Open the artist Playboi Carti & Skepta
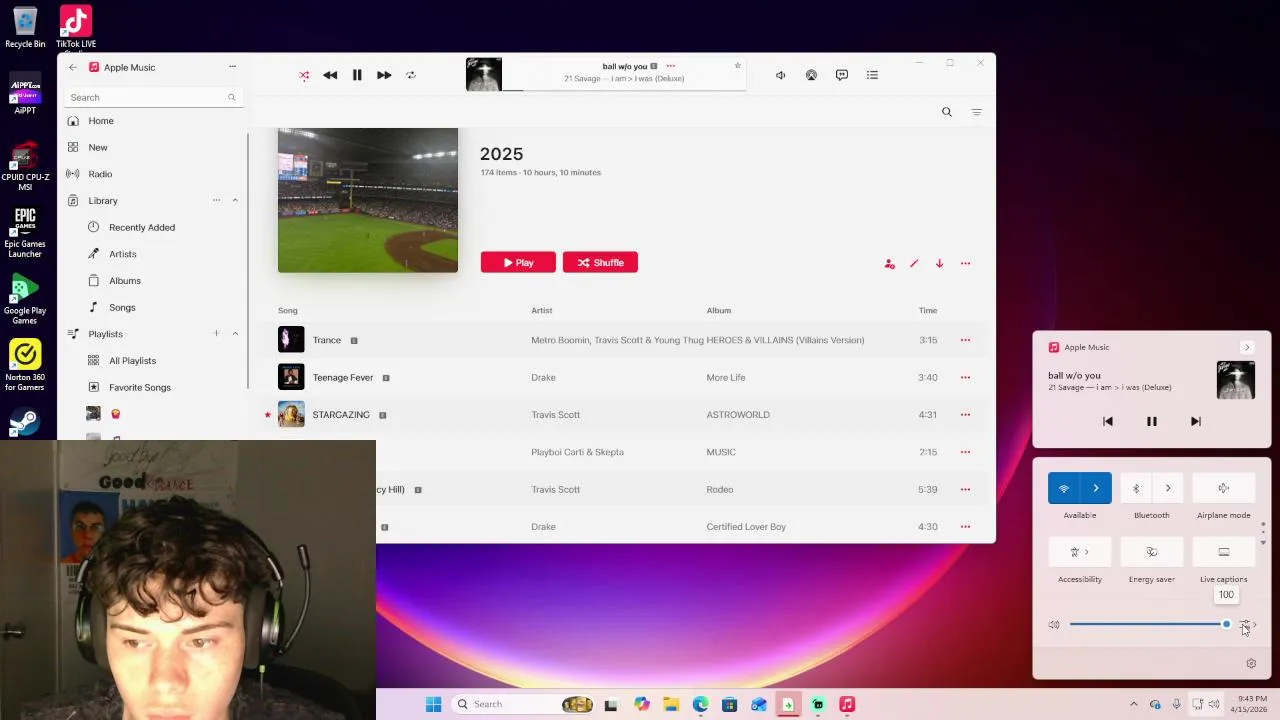Screen dimensions: 1280x720 tap(577, 452)
